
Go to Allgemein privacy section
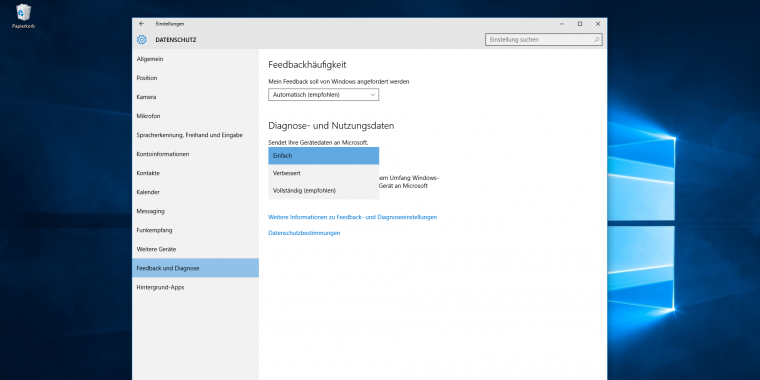195,59
